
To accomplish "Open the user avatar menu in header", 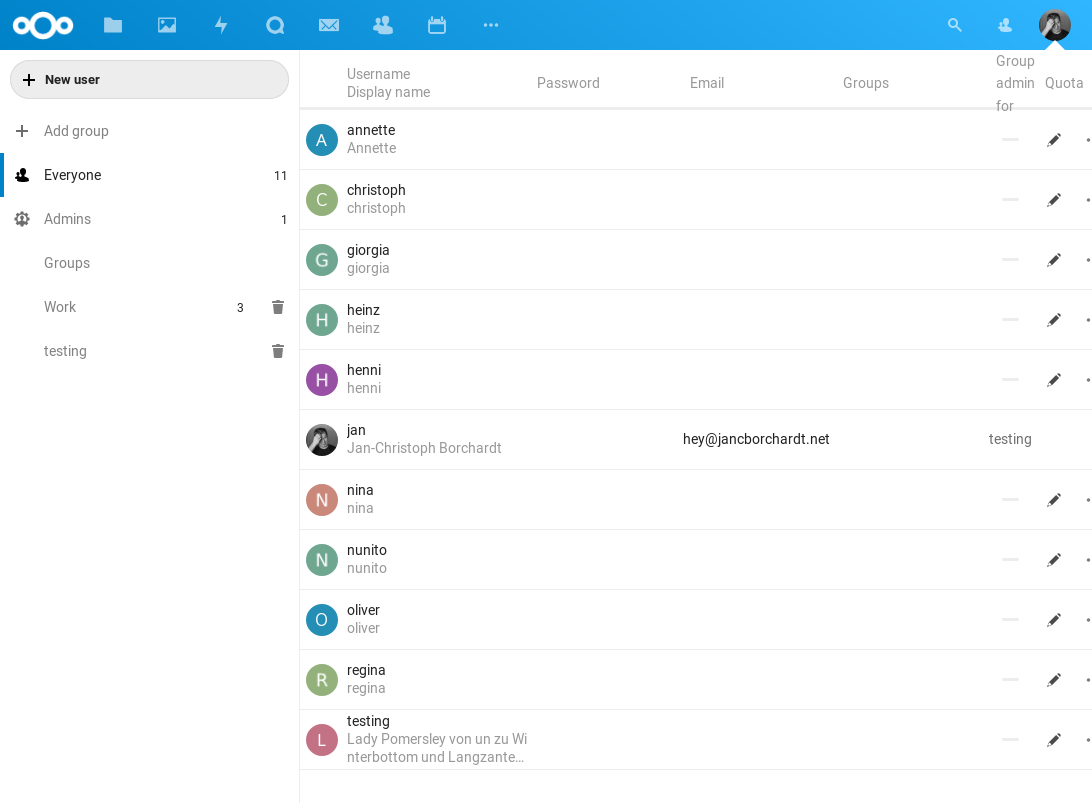I will [x=1054, y=26].
